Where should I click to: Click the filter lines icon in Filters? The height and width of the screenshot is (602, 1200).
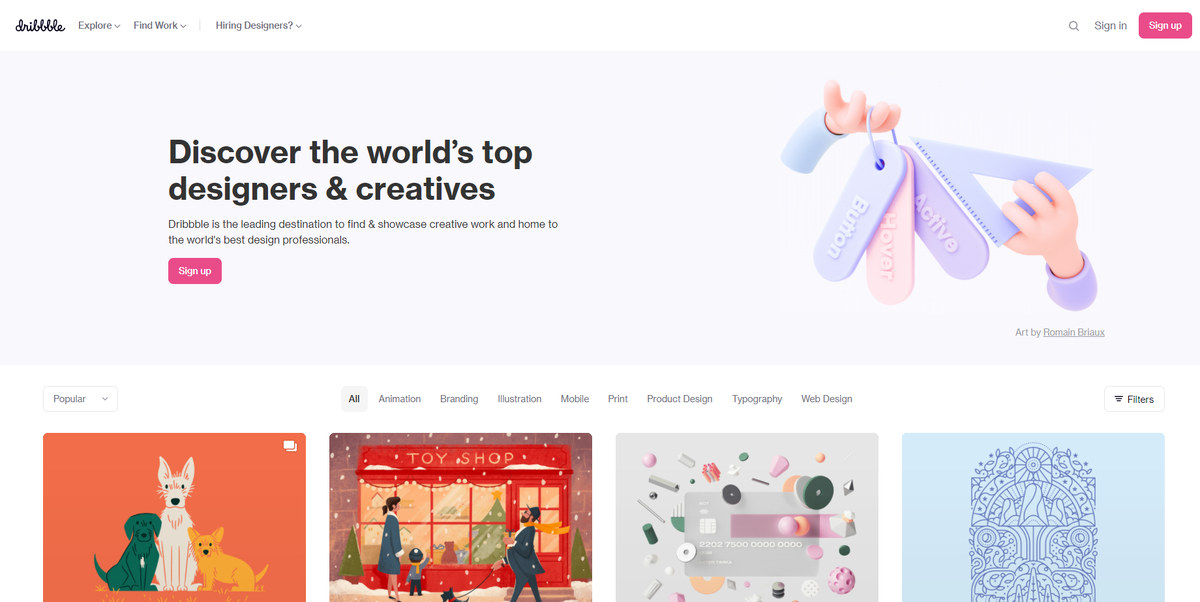pos(1119,399)
